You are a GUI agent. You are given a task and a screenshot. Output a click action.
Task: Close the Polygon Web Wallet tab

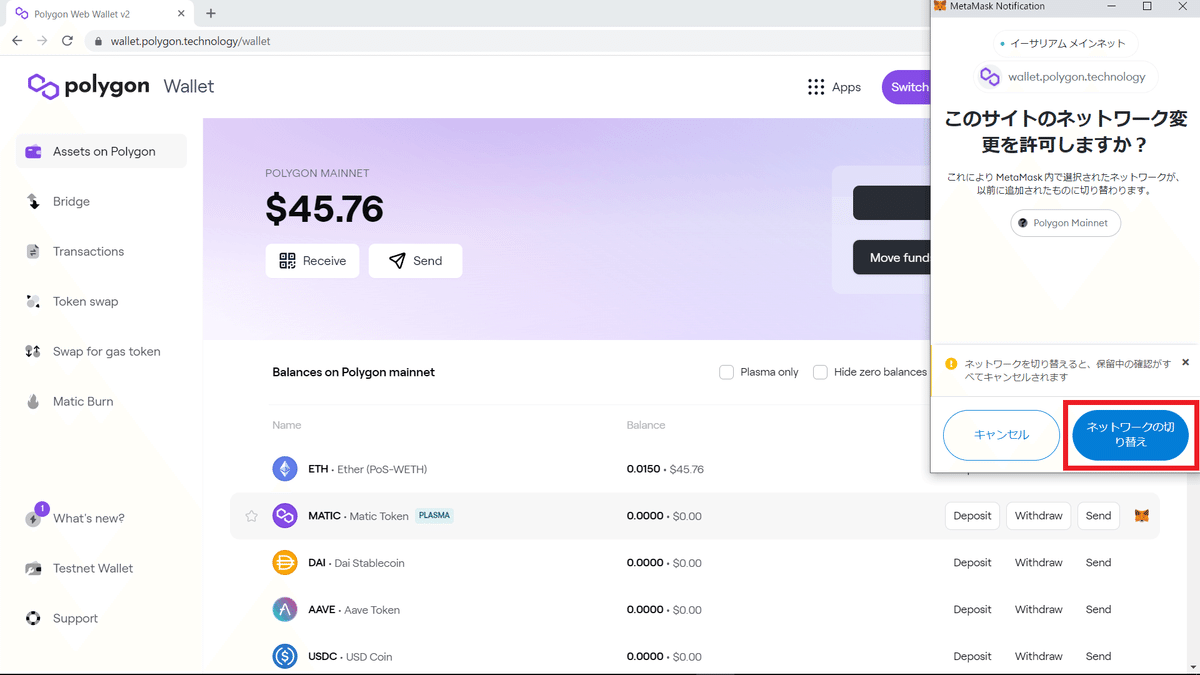[180, 14]
